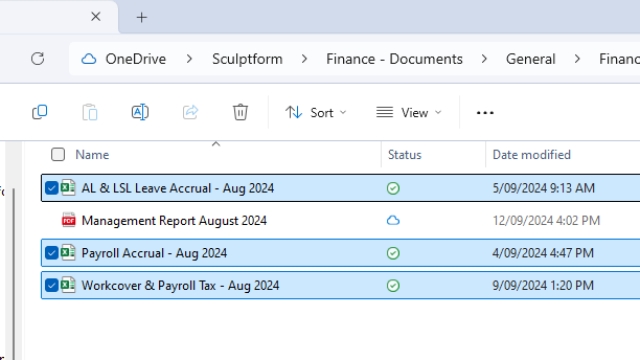Click the Excel icon of Workcover & Payroll Tax
This screenshot has width=640, height=360.
[68, 285]
